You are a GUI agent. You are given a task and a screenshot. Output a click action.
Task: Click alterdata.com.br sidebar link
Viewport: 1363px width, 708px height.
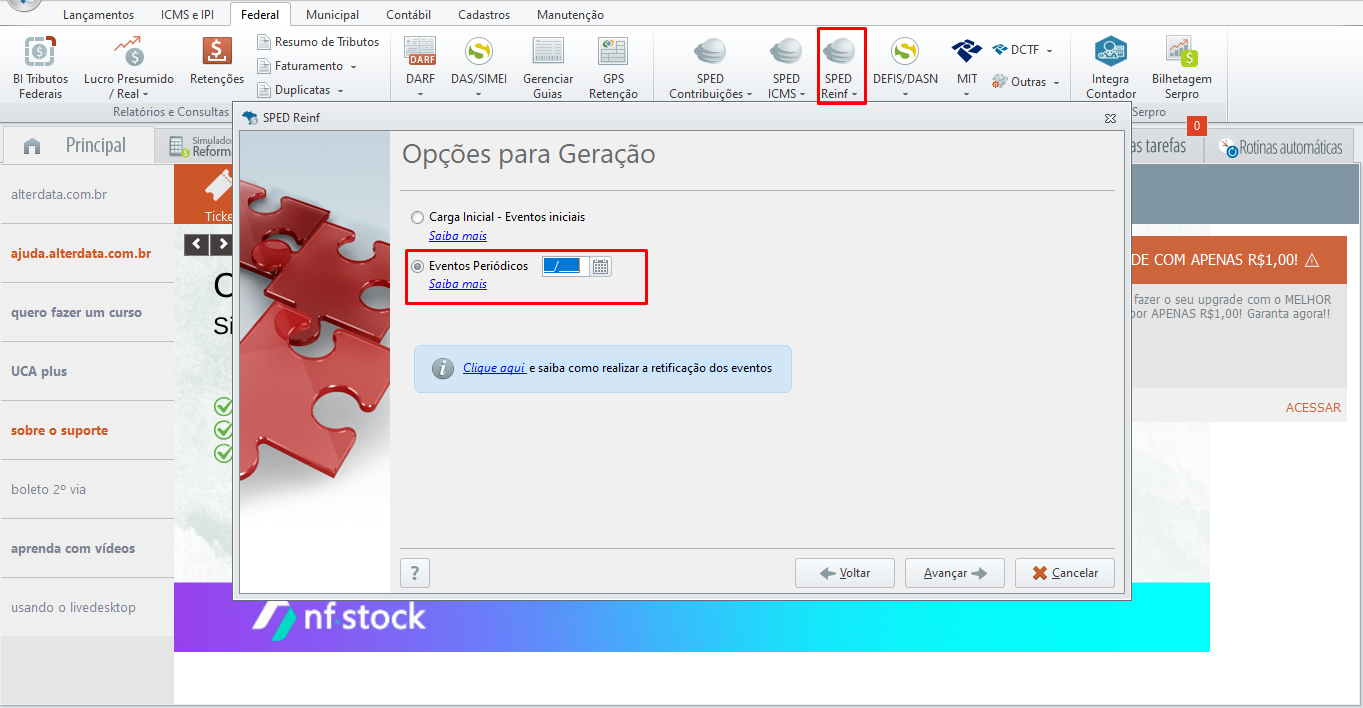click(x=59, y=194)
